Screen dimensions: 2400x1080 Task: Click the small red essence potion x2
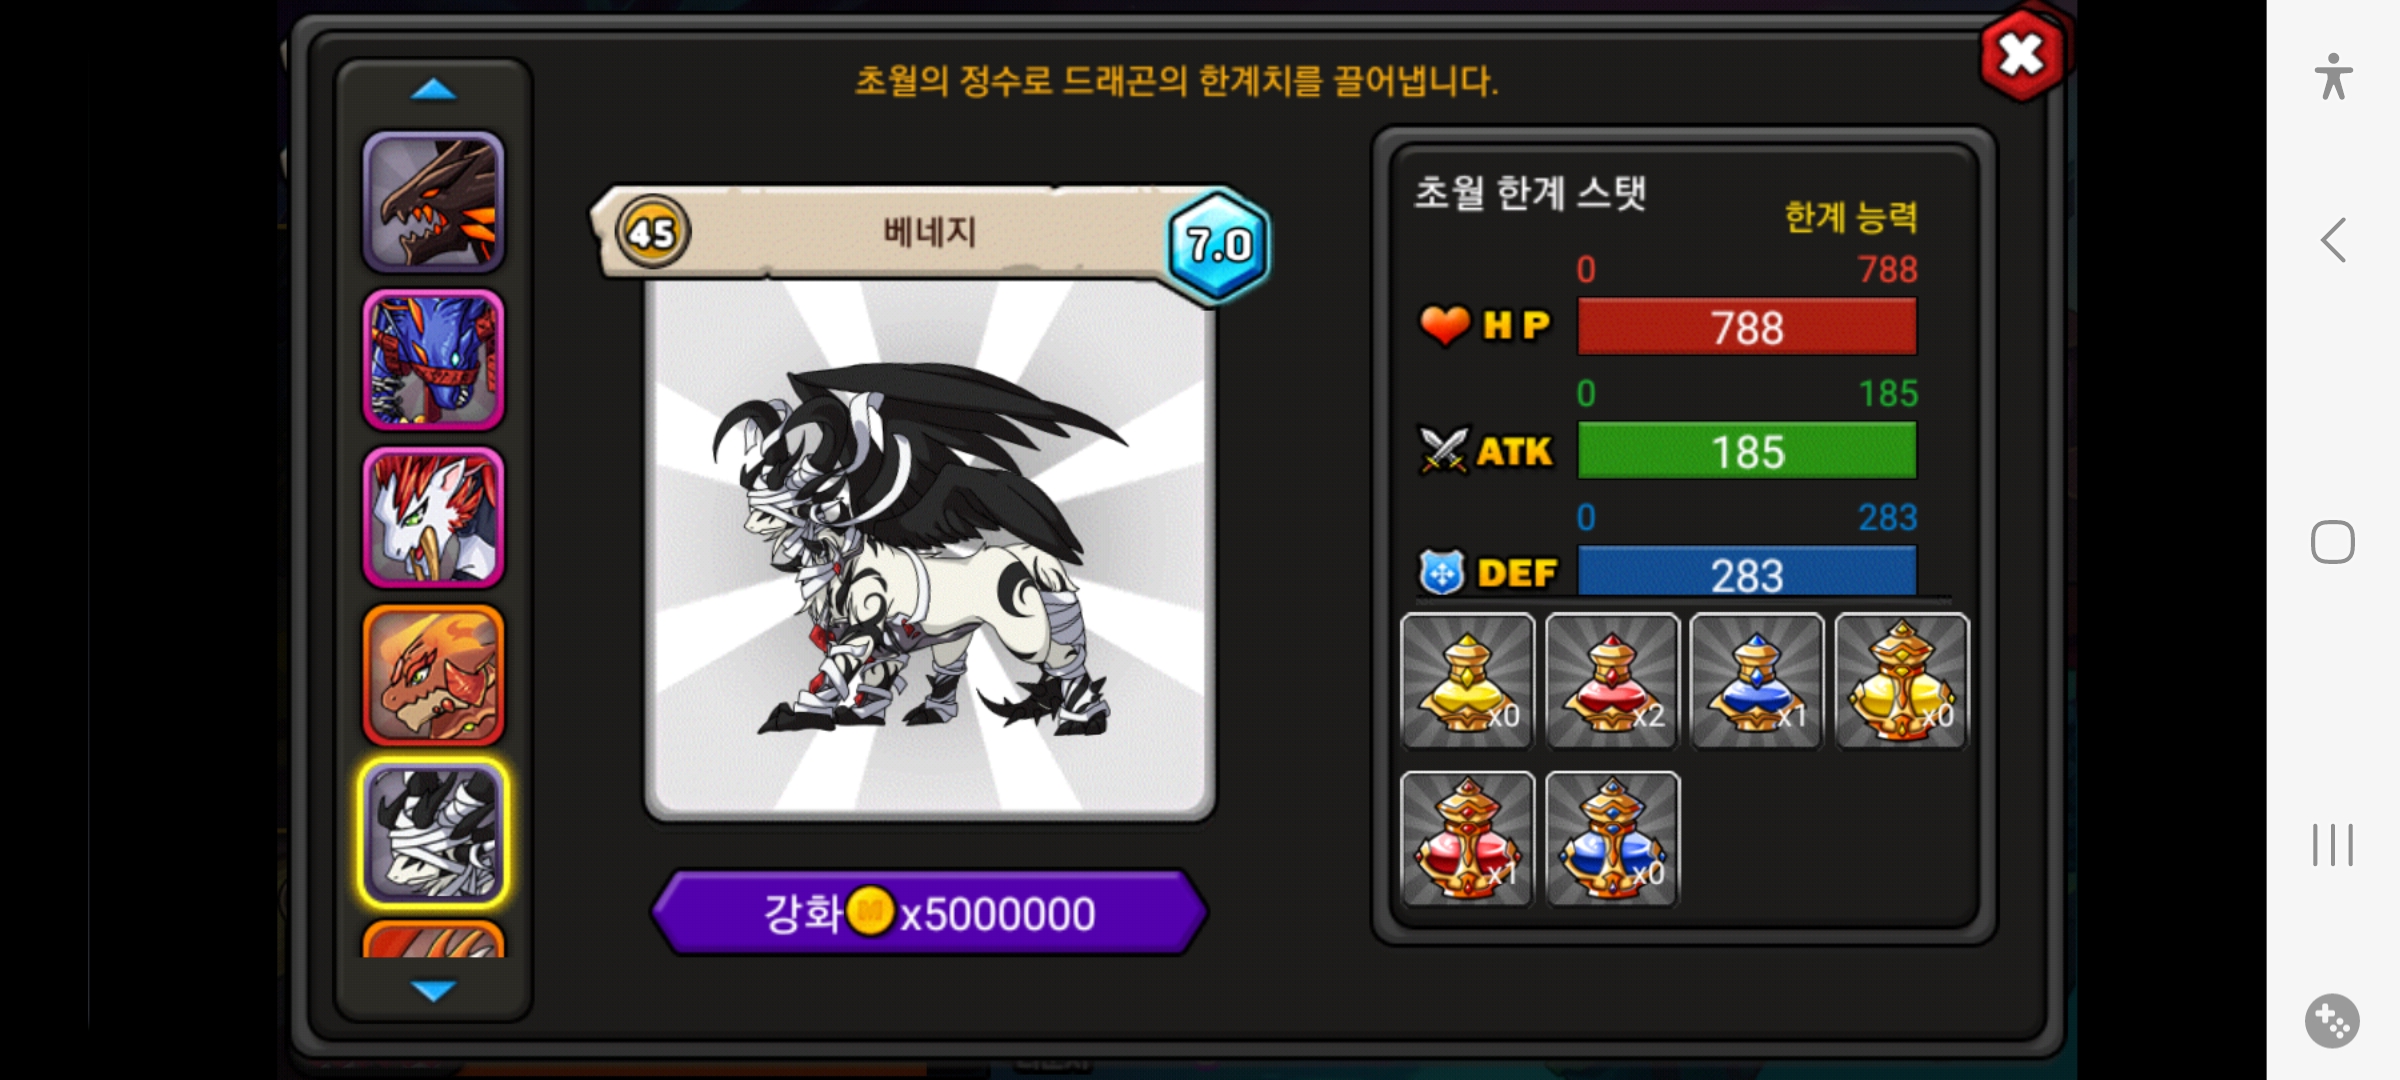(1612, 681)
